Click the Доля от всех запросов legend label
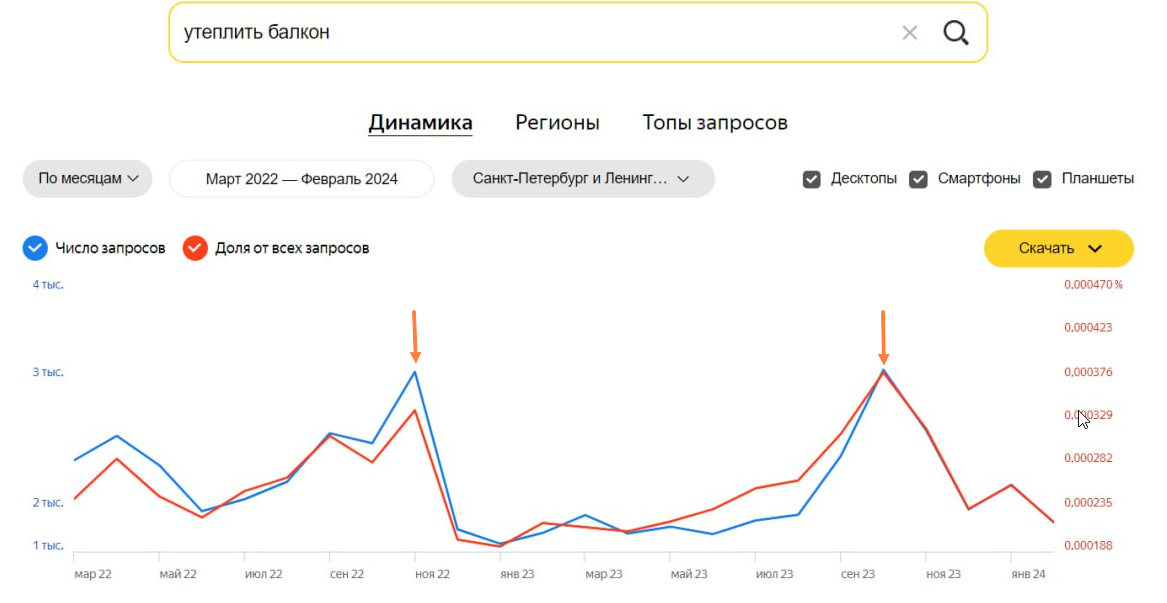1167x603 pixels. click(x=291, y=248)
